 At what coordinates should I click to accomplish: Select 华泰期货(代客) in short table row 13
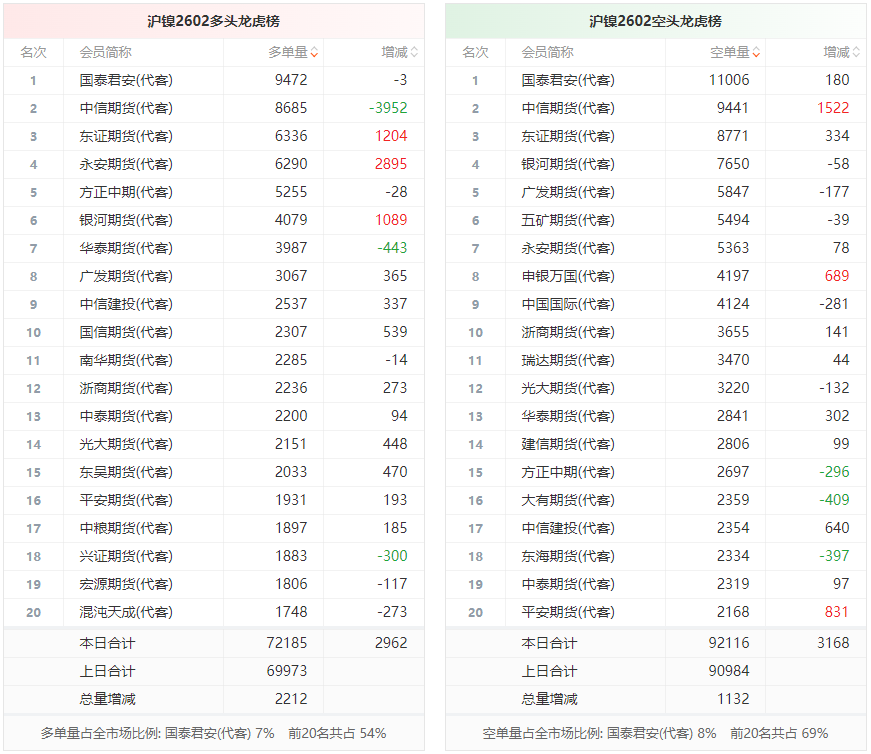point(568,416)
